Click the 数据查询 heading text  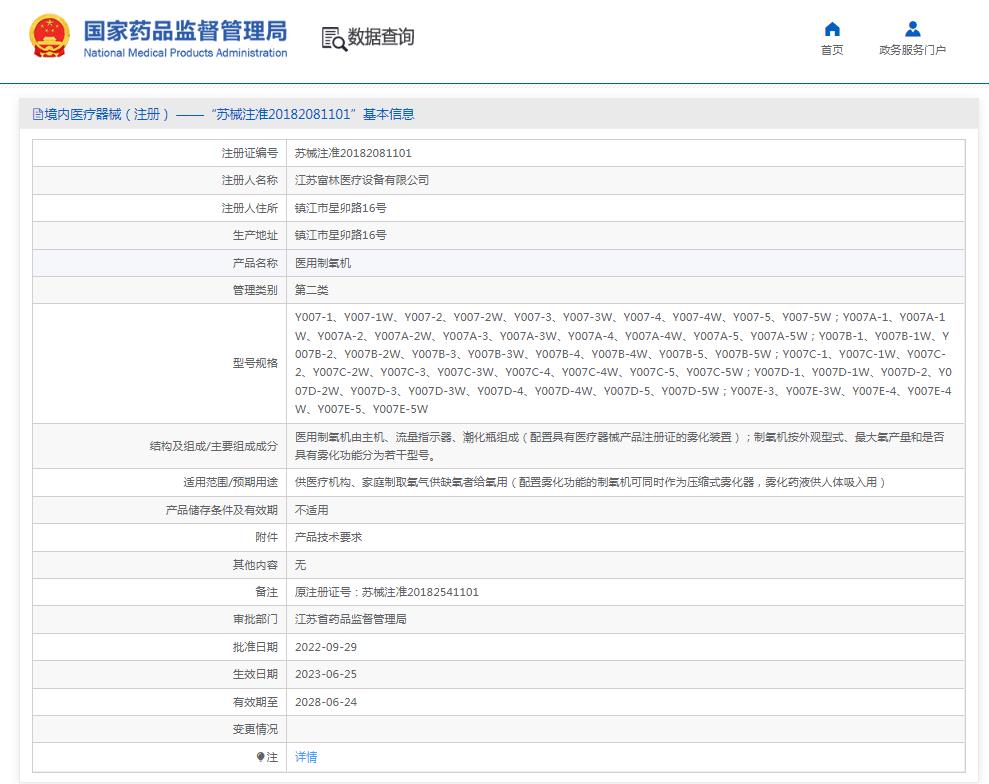point(380,38)
